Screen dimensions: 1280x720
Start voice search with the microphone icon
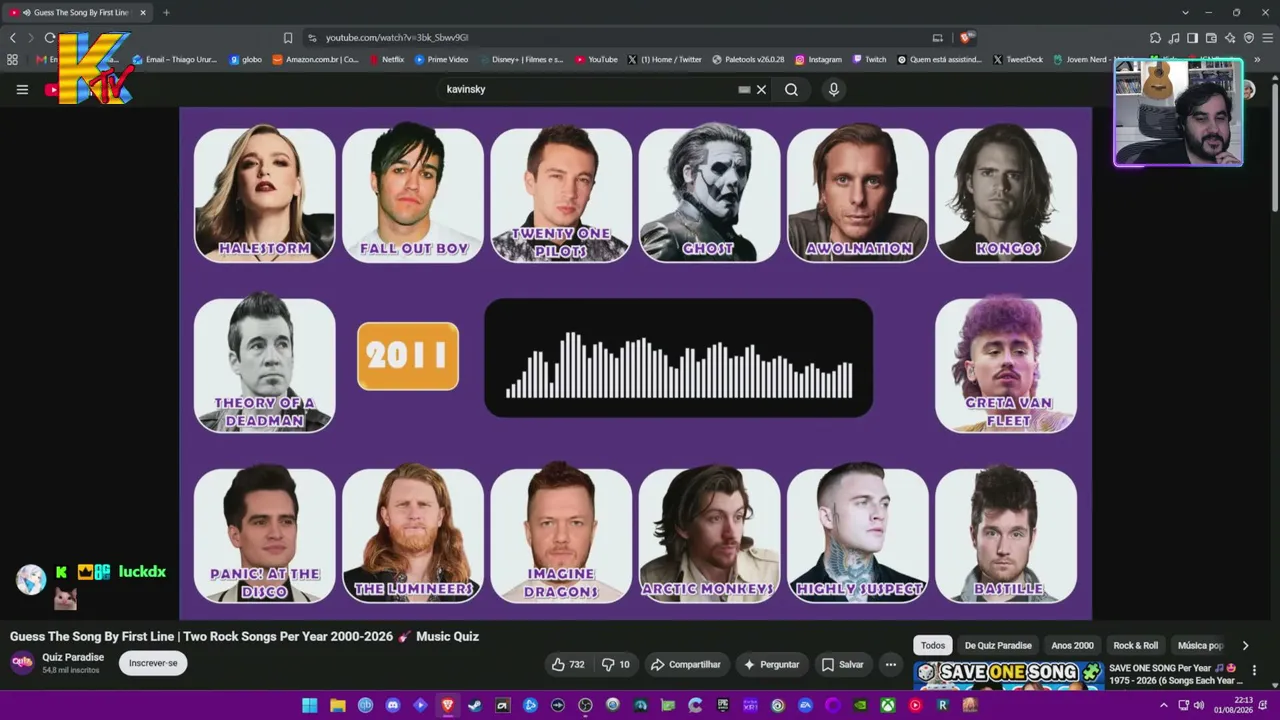click(x=833, y=89)
